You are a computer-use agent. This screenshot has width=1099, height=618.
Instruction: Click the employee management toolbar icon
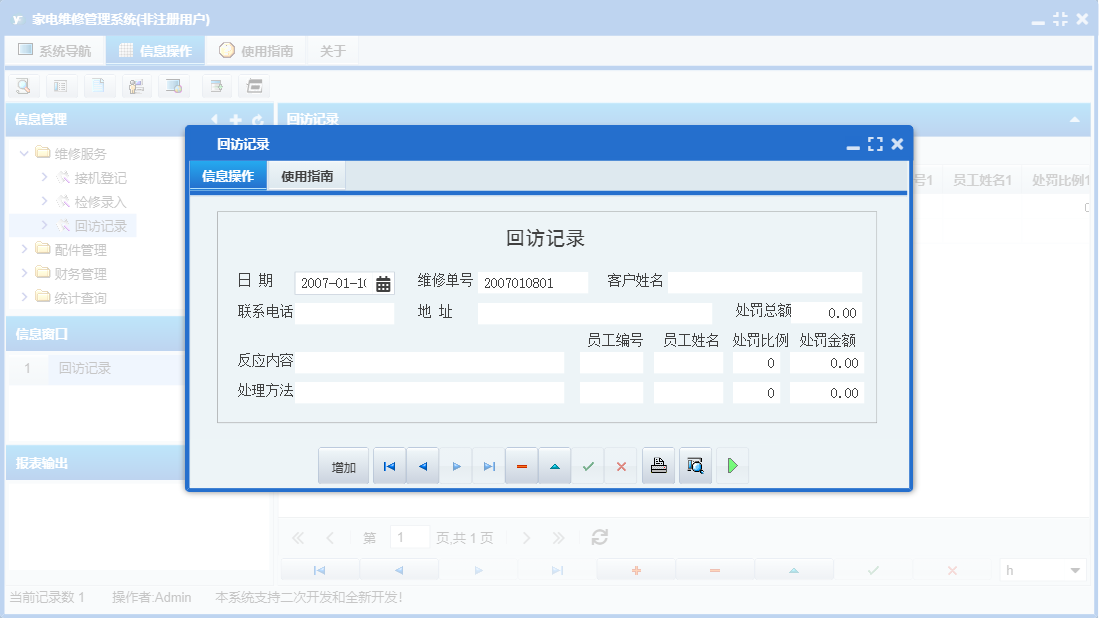click(x=136, y=86)
